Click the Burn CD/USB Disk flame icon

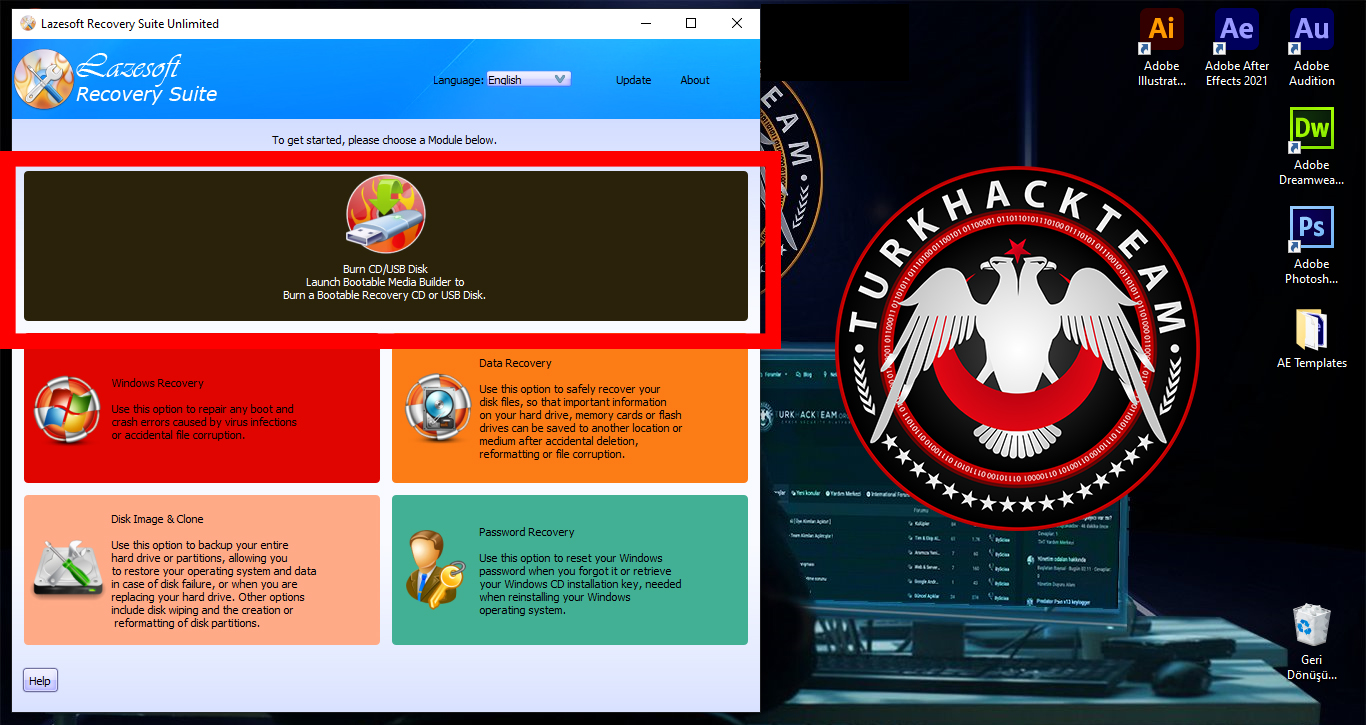(x=386, y=214)
